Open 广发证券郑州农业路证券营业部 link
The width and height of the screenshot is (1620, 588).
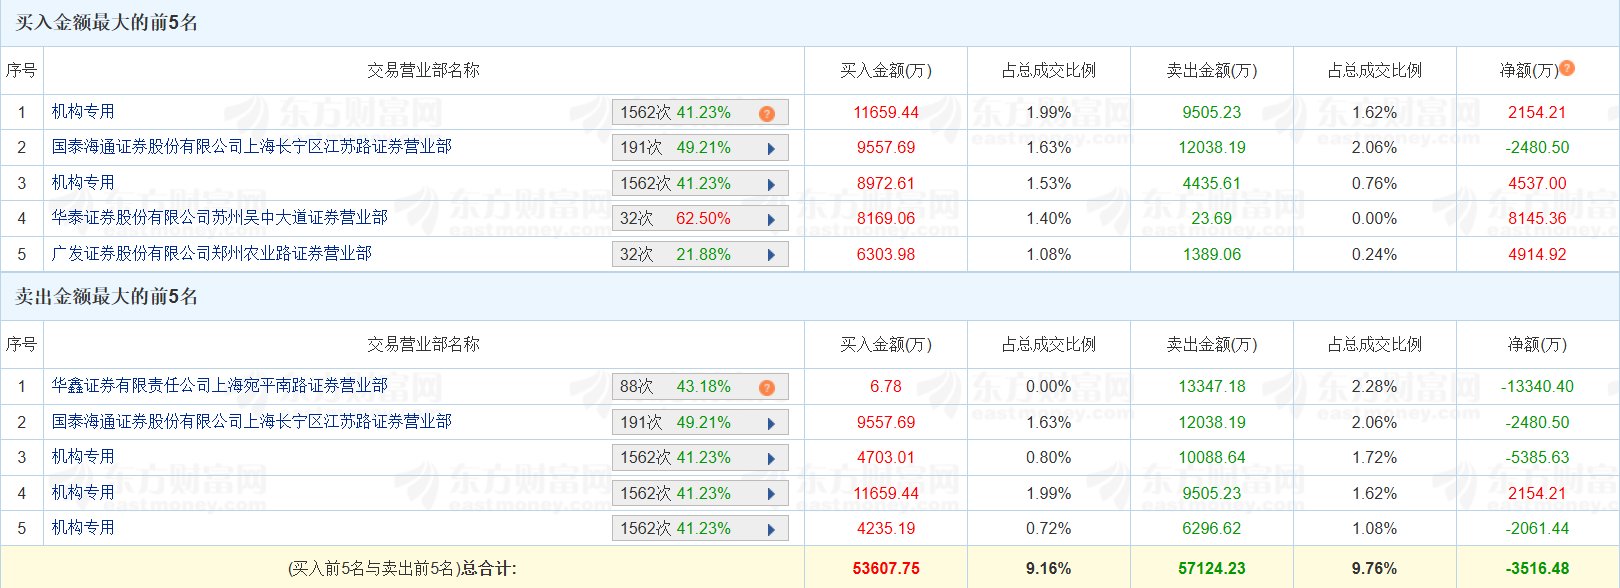(x=211, y=253)
